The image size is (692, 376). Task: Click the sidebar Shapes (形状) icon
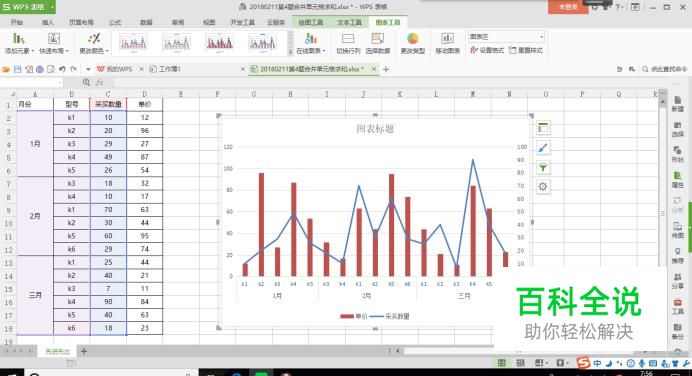677,155
